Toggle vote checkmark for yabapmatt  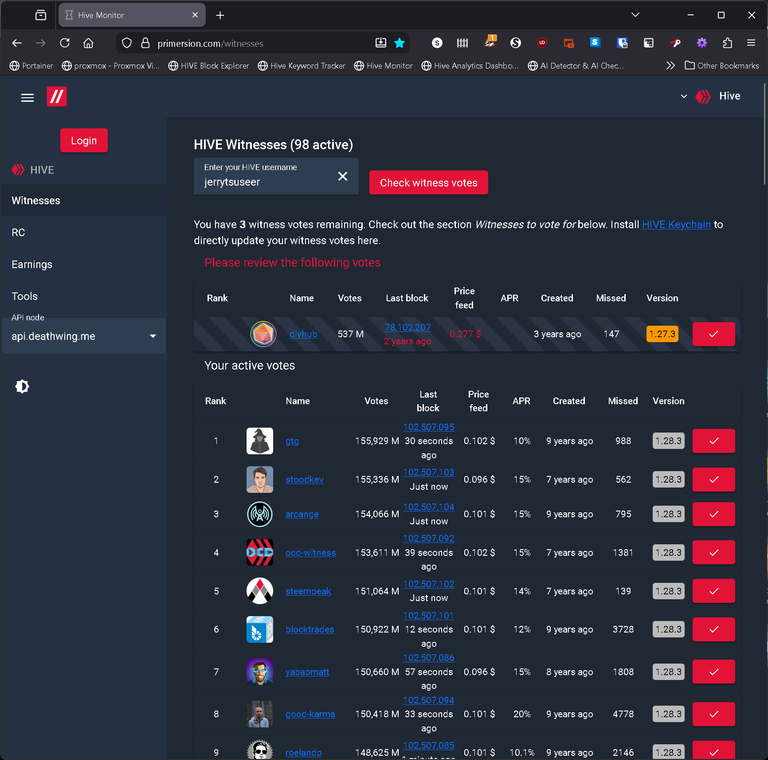coord(713,672)
